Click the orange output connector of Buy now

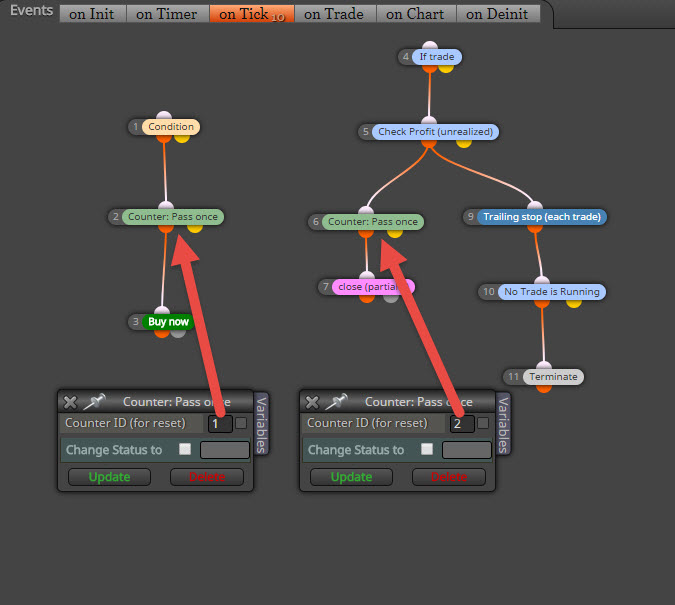pos(162,333)
